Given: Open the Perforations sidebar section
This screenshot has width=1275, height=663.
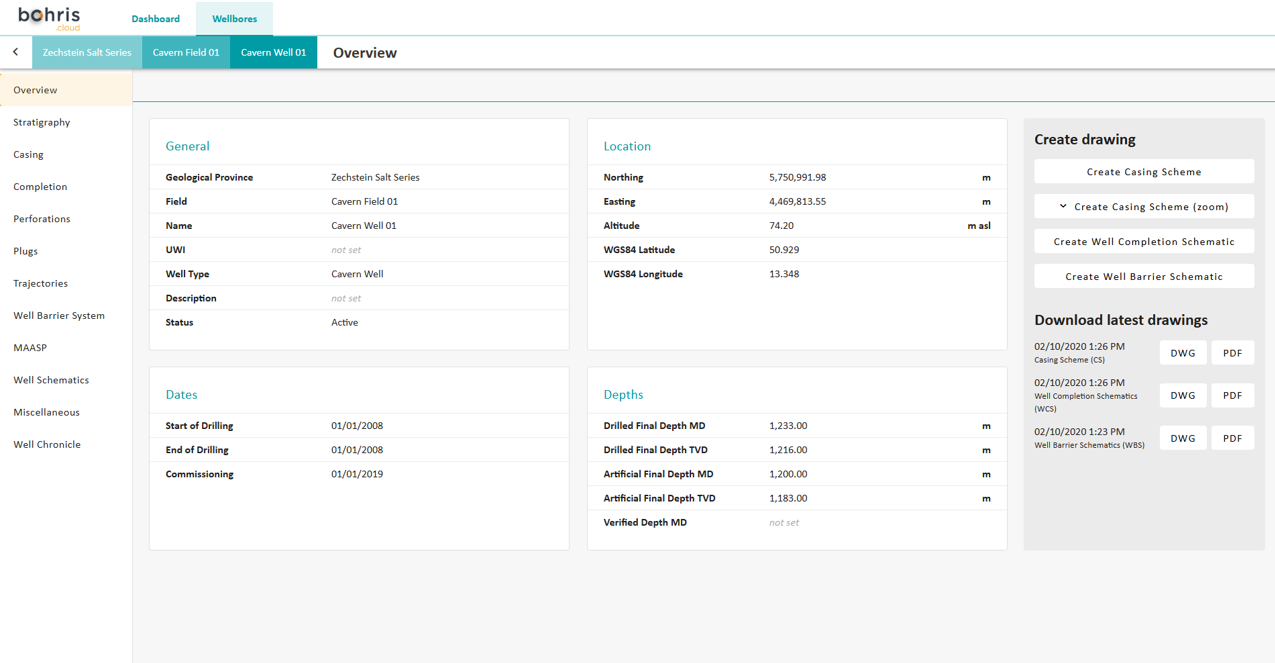Looking at the screenshot, I should pos(42,219).
